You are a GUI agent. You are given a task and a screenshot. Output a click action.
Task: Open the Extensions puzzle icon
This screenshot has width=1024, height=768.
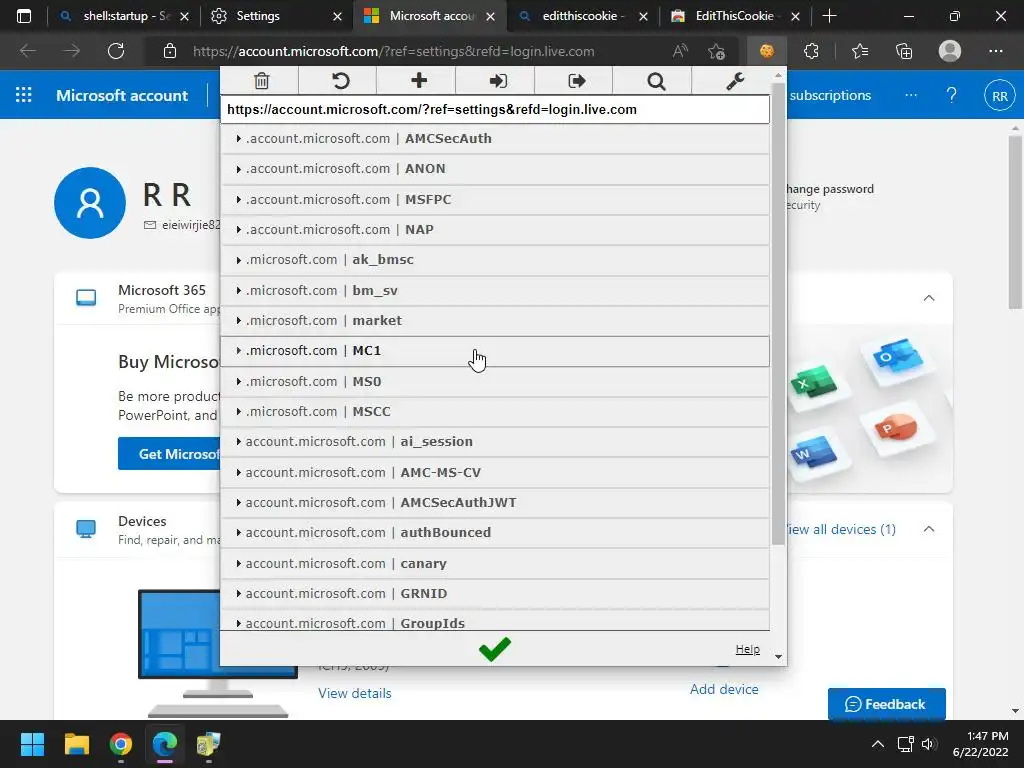point(811,51)
